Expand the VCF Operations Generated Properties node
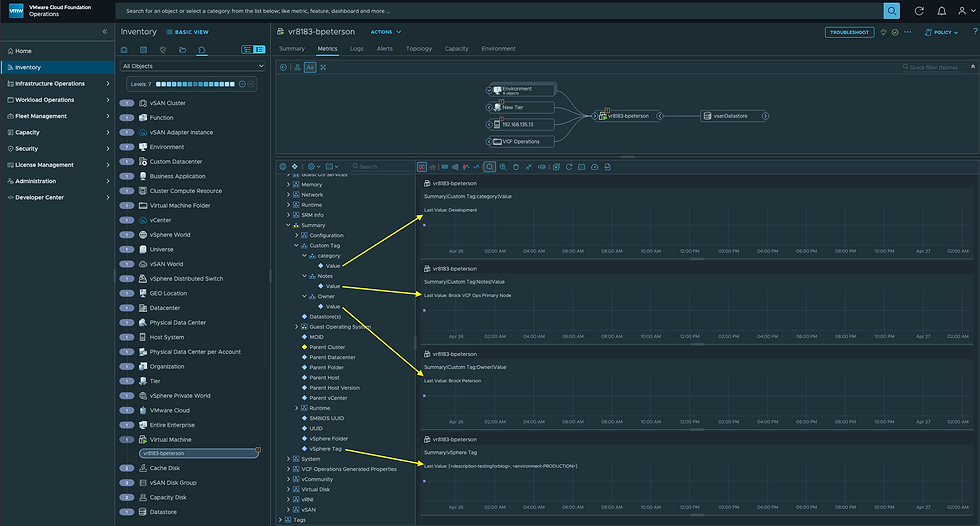980x526 pixels. pyautogui.click(x=289, y=469)
